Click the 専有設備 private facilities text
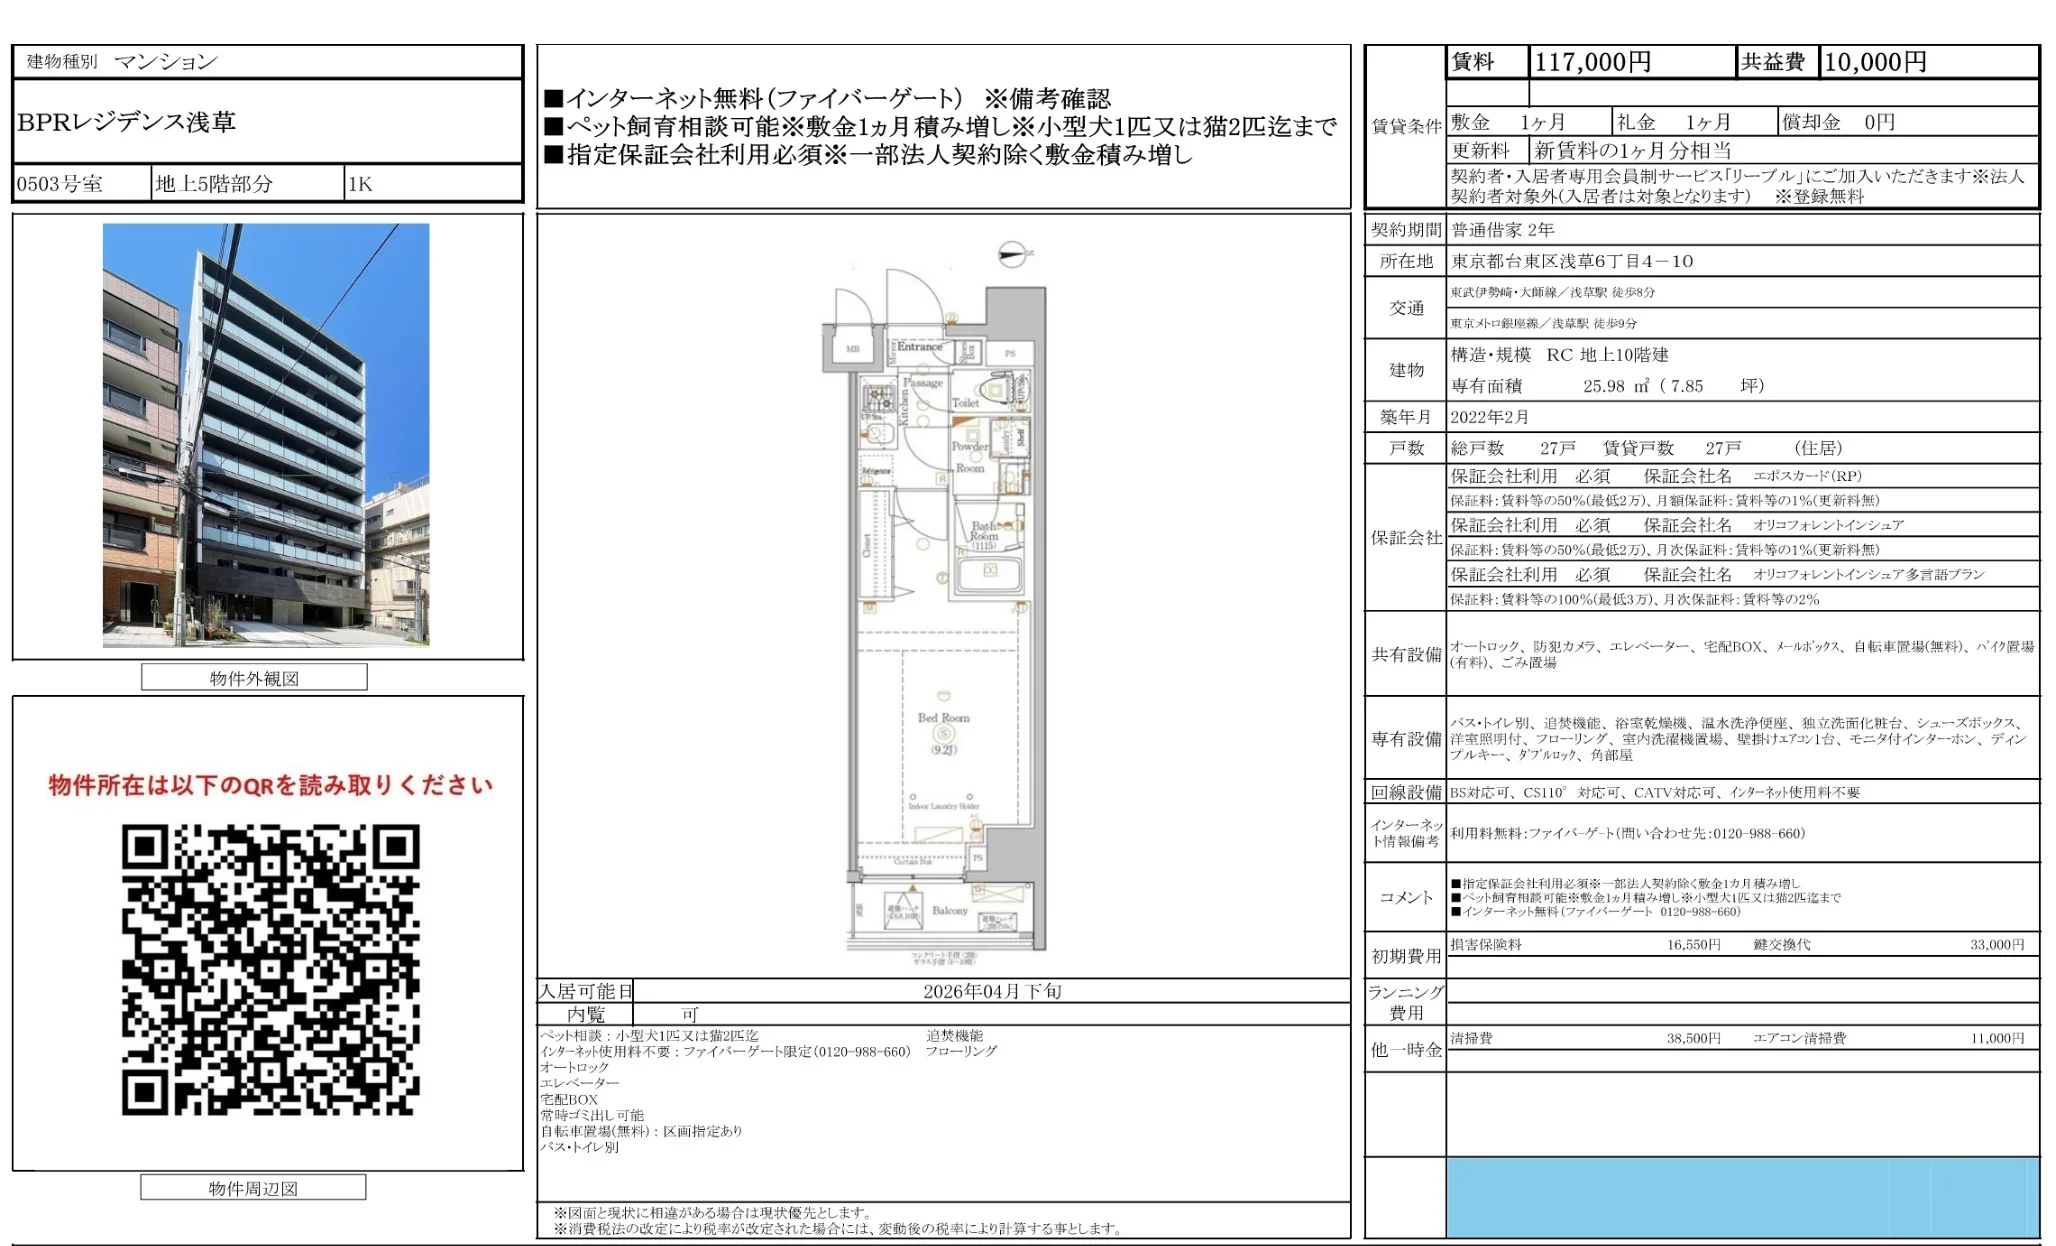This screenshot has width=2056, height=1246. click(1738, 739)
